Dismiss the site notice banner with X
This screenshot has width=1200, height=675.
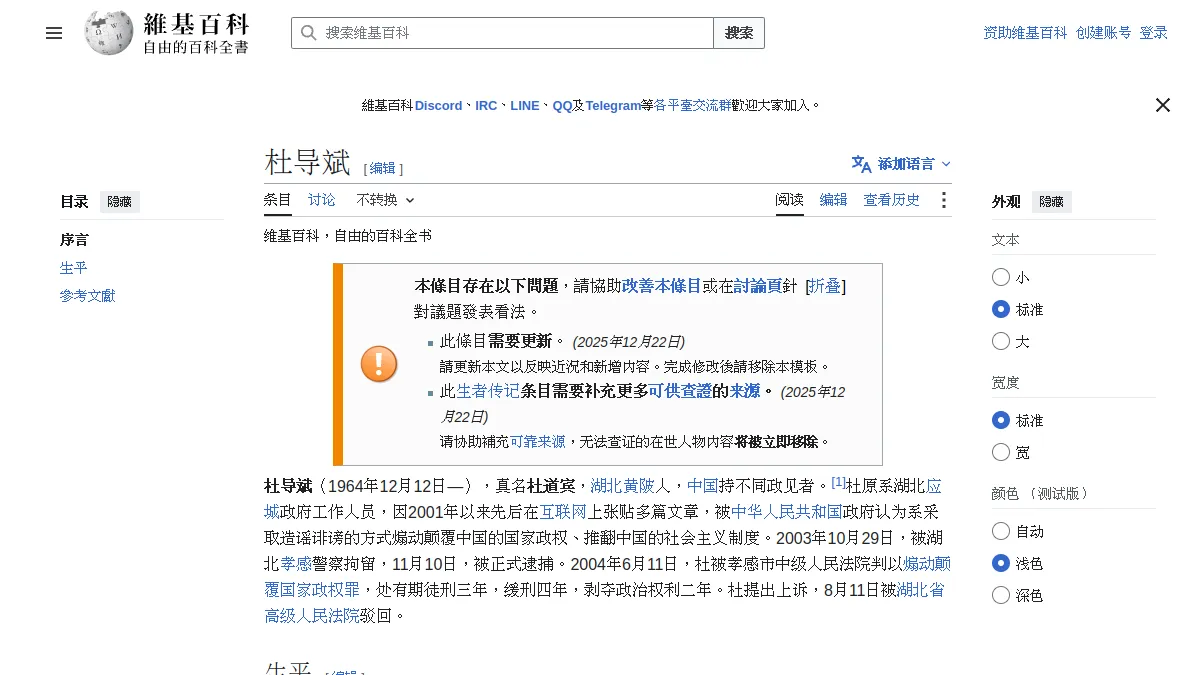pyautogui.click(x=1163, y=105)
